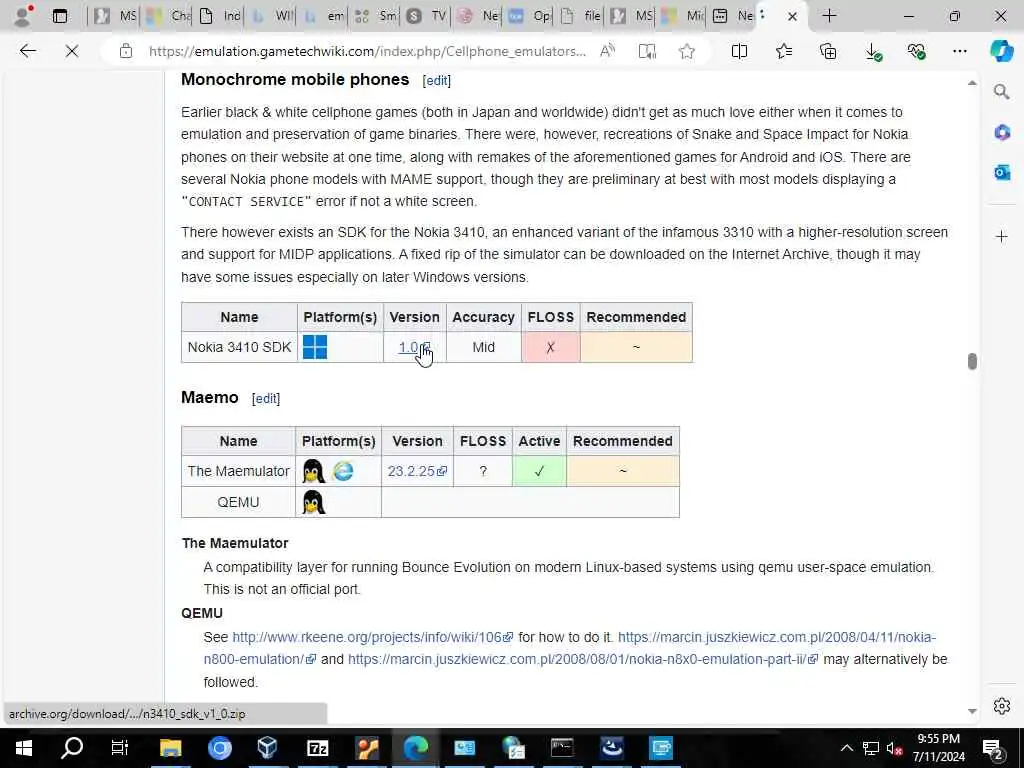
Task: Open split screen view
Action: tap(739, 51)
